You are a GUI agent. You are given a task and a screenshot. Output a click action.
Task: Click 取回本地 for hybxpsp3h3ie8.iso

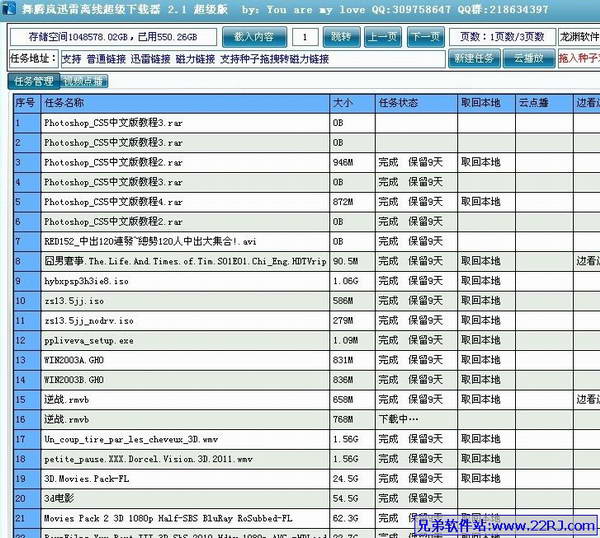click(480, 280)
